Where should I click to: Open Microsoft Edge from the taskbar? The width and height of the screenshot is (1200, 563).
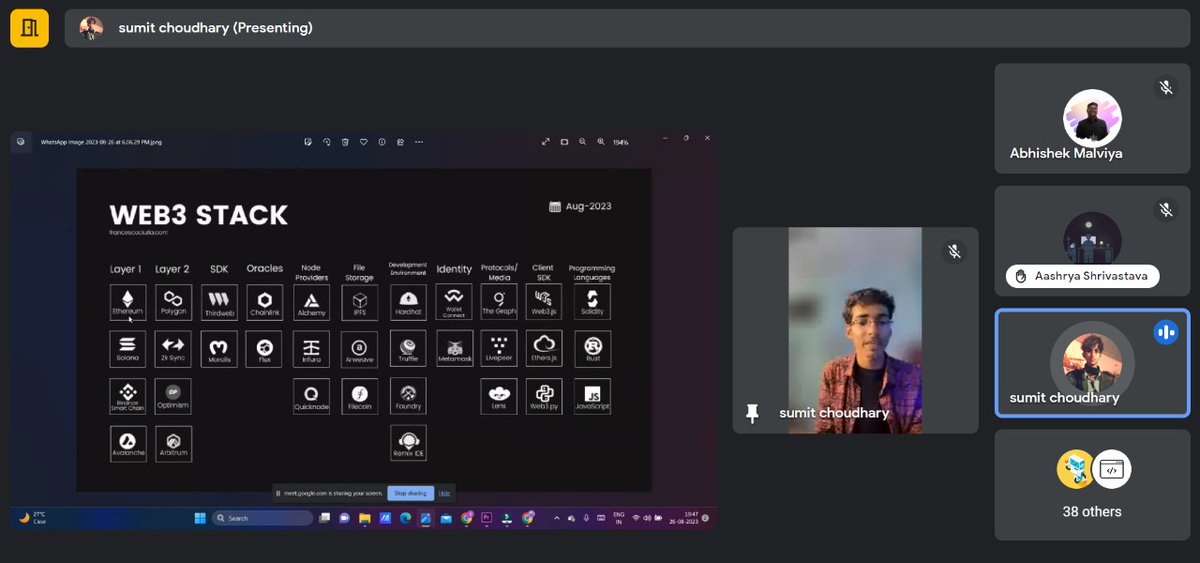click(405, 518)
